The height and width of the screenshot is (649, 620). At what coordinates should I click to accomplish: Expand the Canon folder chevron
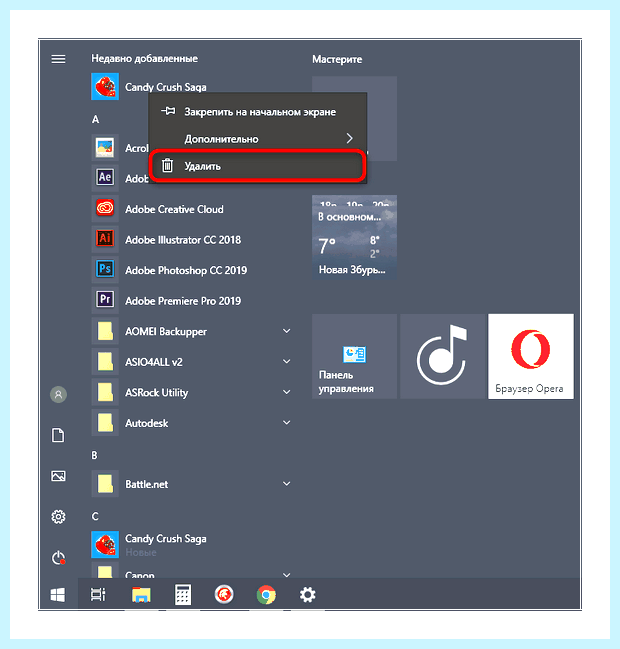click(x=286, y=574)
